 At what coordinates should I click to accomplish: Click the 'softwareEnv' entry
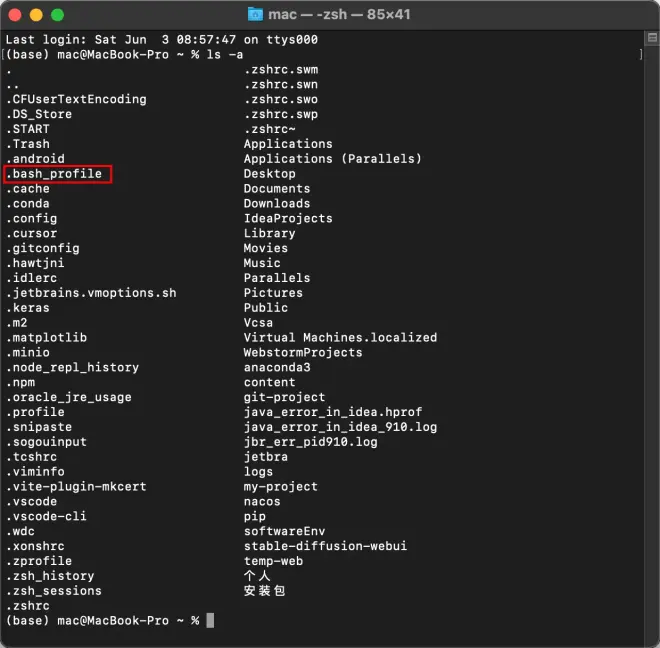(285, 531)
